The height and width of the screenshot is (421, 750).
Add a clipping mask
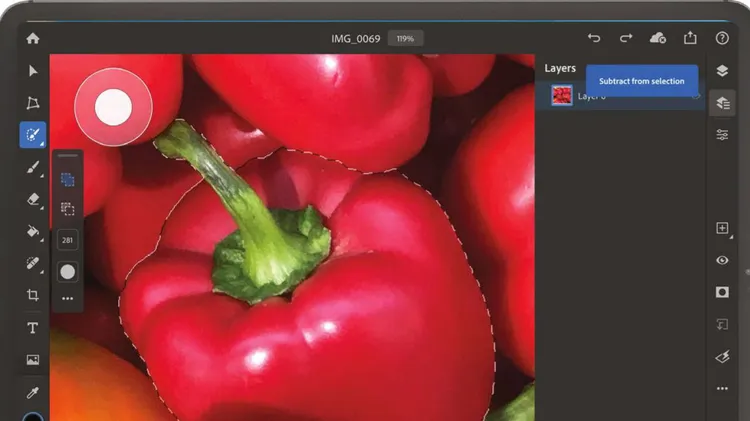[x=722, y=324]
